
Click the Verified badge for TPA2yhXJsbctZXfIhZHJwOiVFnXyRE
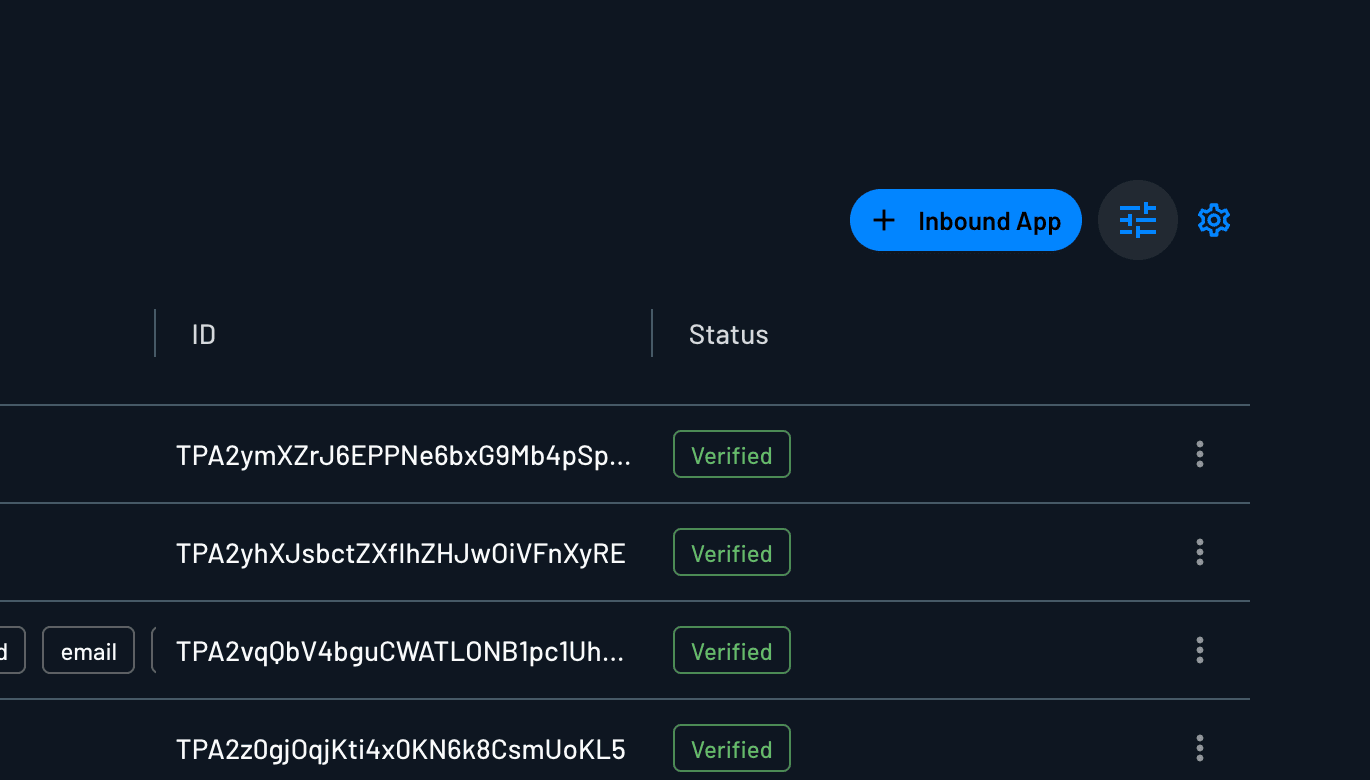731,552
